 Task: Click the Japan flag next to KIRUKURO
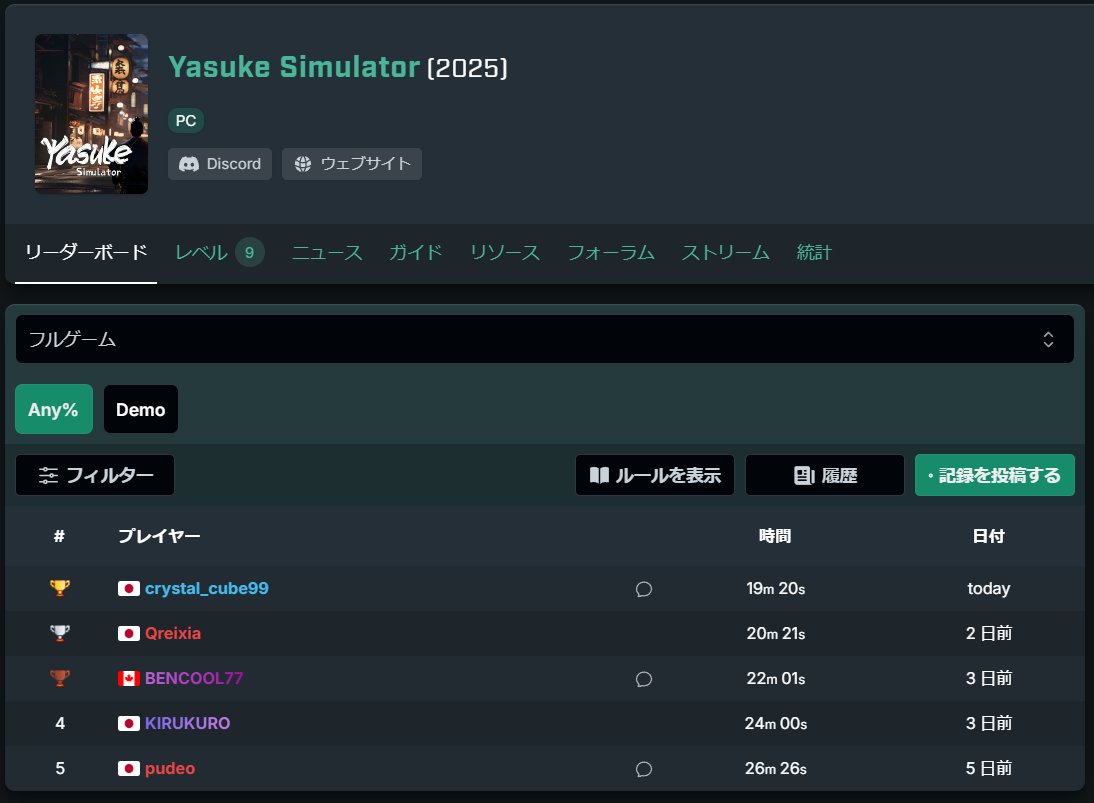point(128,723)
